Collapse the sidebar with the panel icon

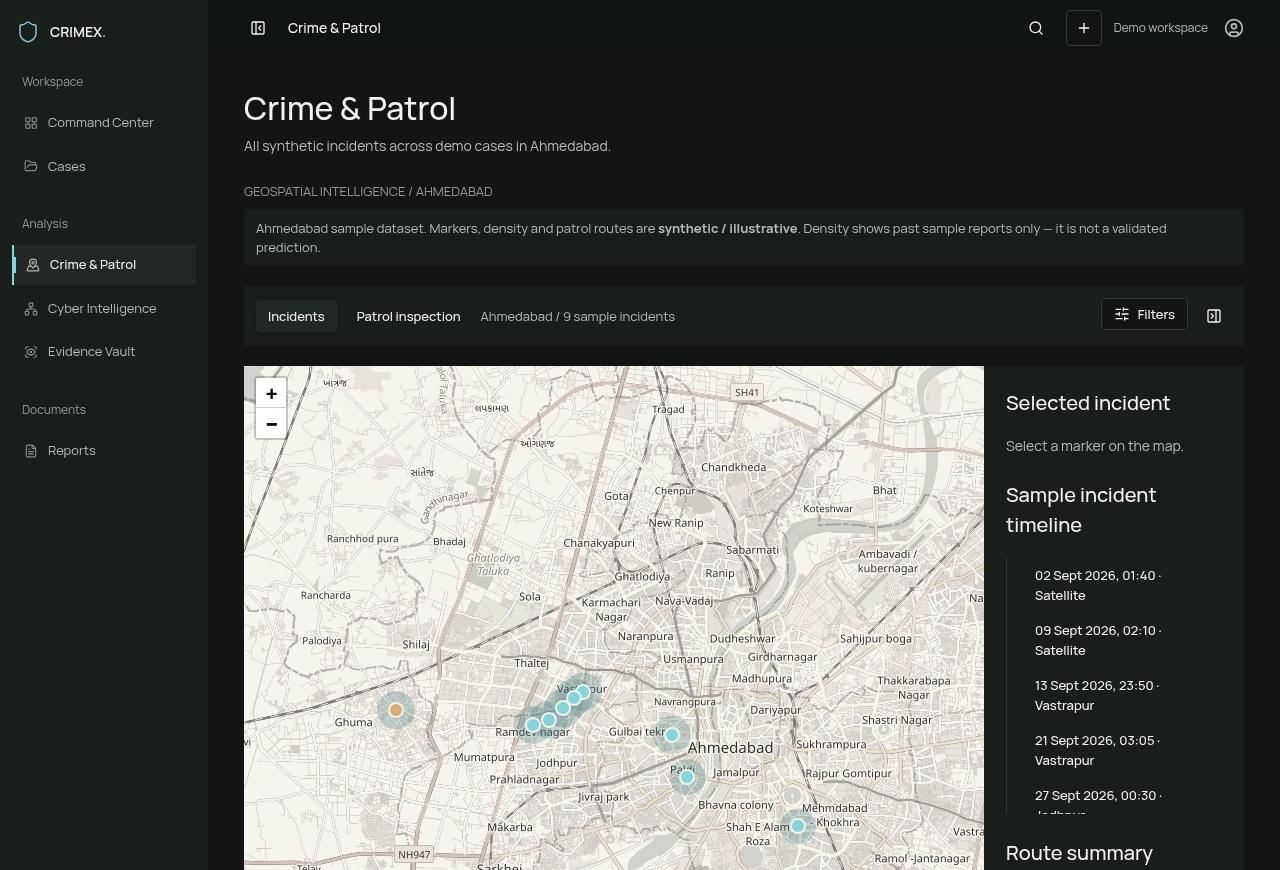tap(258, 28)
